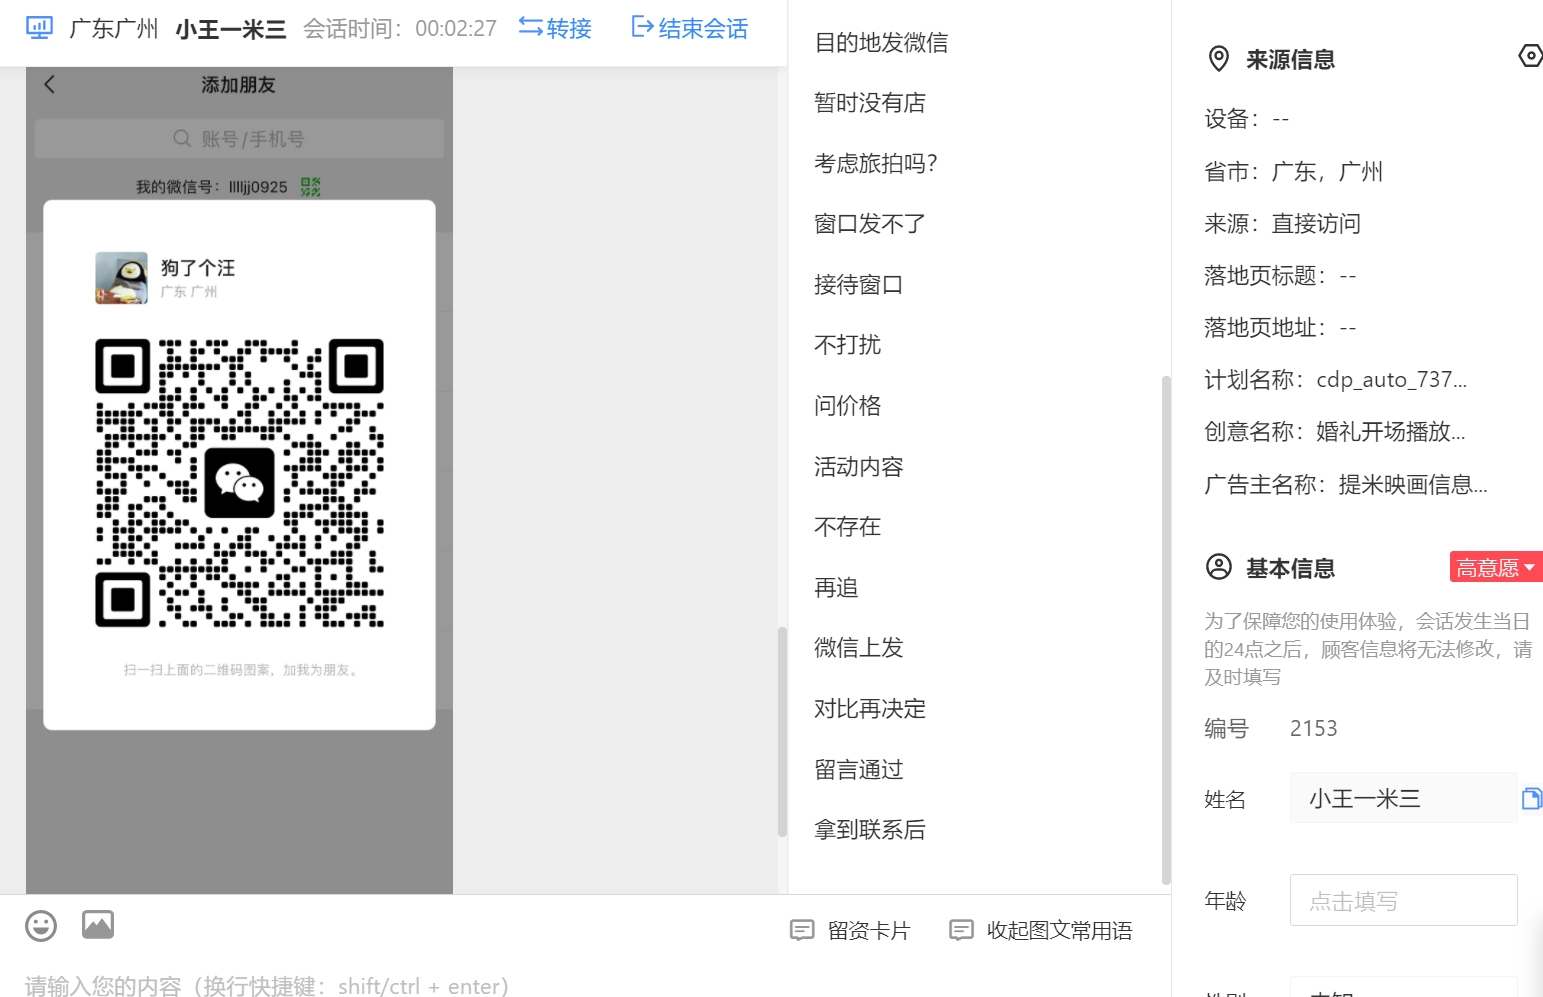Select quick reply 拿到联系后
The height and width of the screenshot is (997, 1543).
pyautogui.click(x=870, y=830)
